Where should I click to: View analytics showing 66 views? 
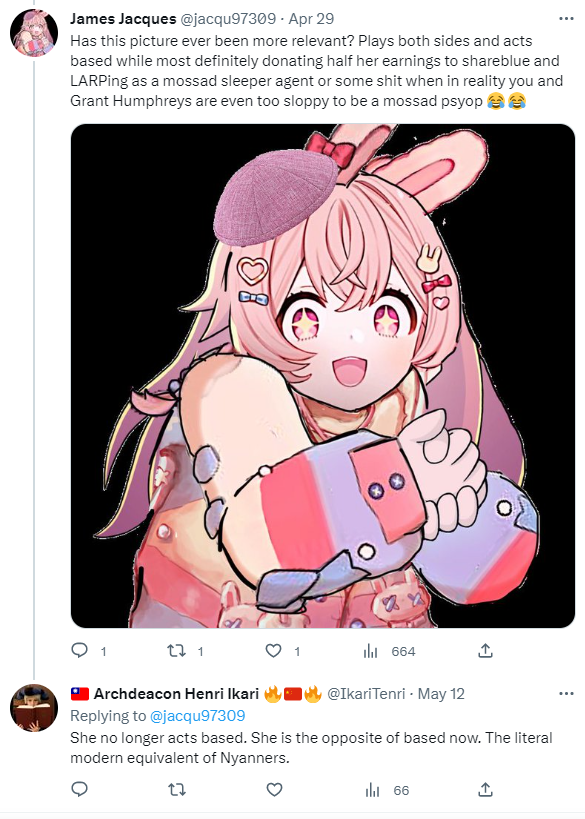click(387, 790)
